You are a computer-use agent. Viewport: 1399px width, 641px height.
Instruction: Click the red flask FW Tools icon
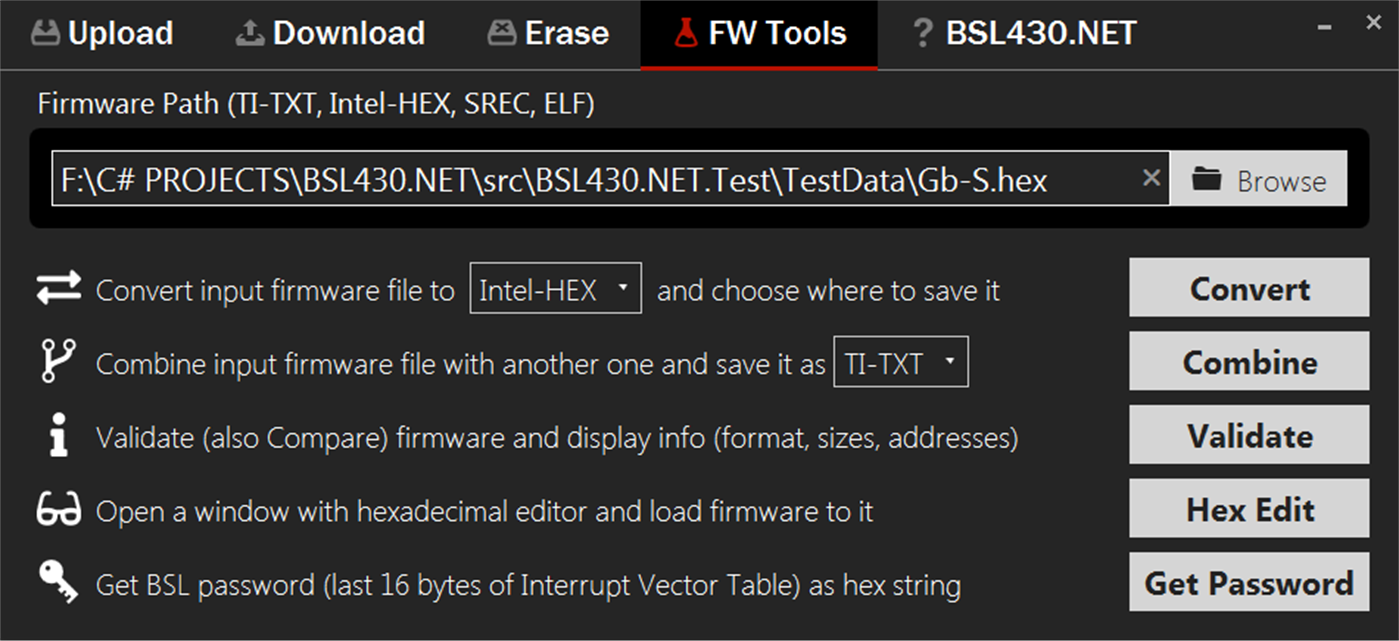coord(685,34)
